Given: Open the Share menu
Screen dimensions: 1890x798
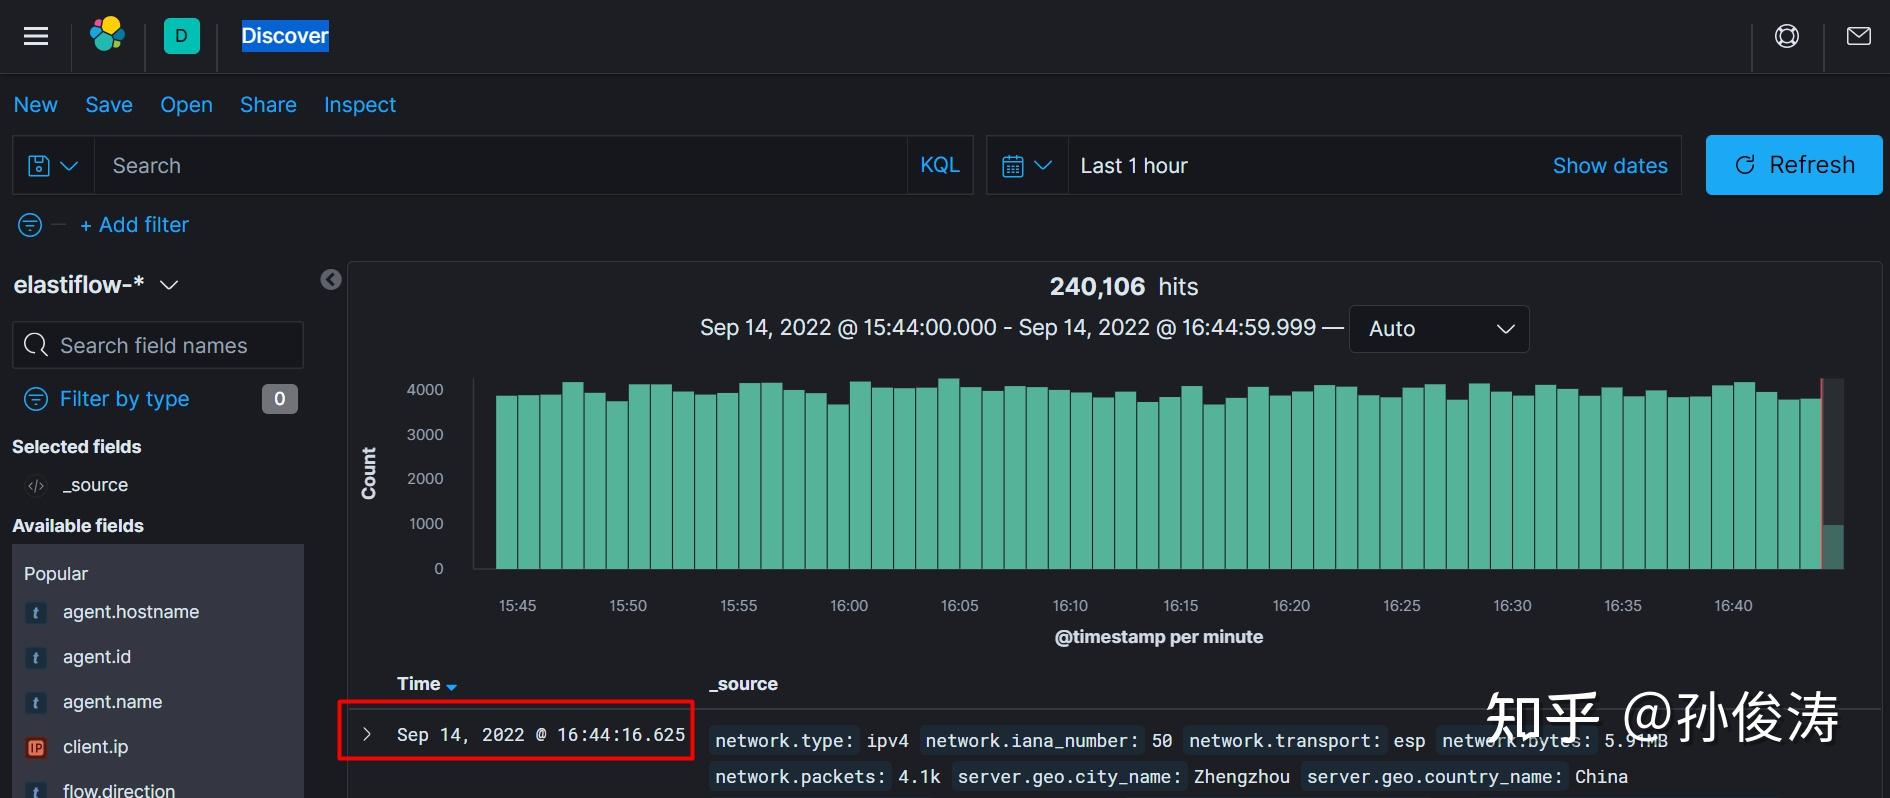Looking at the screenshot, I should [x=268, y=105].
